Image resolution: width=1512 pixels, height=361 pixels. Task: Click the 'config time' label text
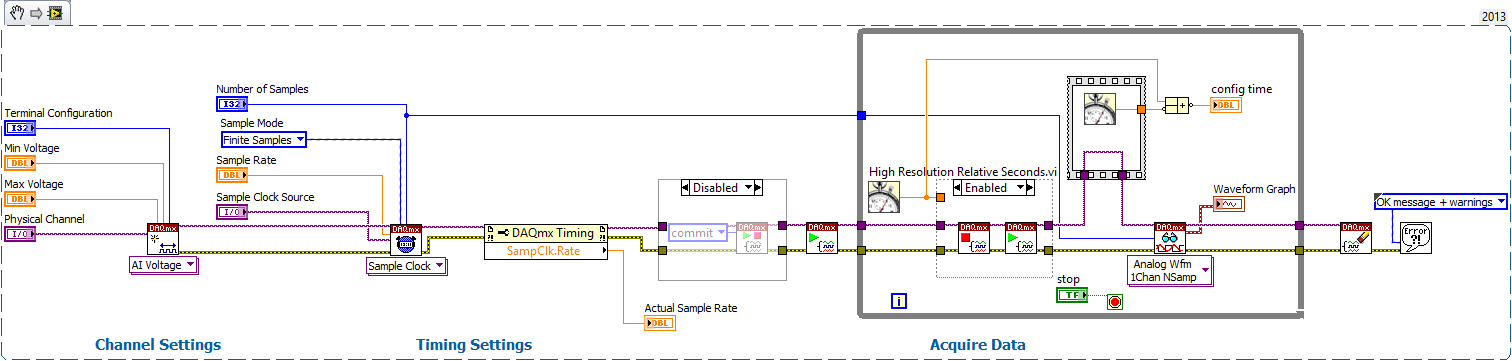point(1241,89)
